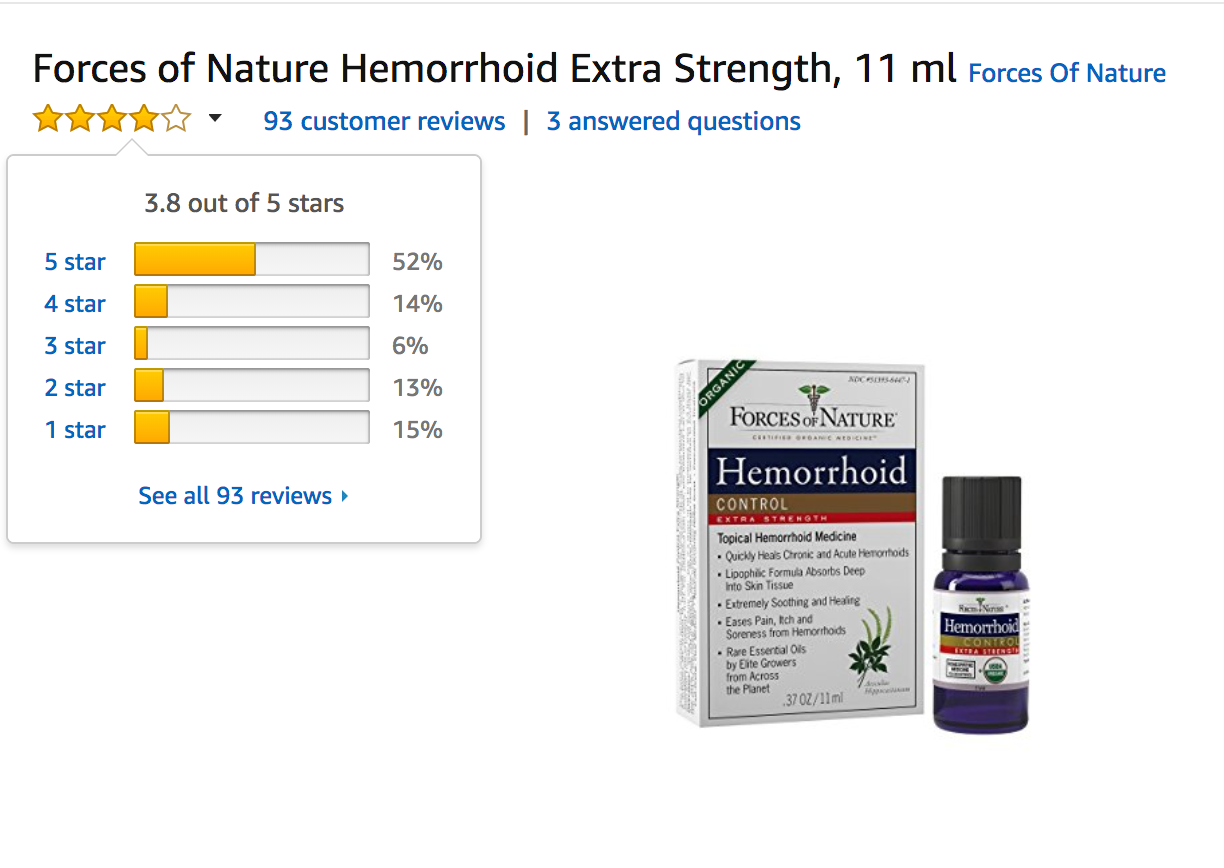The height and width of the screenshot is (868, 1224).
Task: Click the 52% five-star percentage
Action: (x=417, y=262)
